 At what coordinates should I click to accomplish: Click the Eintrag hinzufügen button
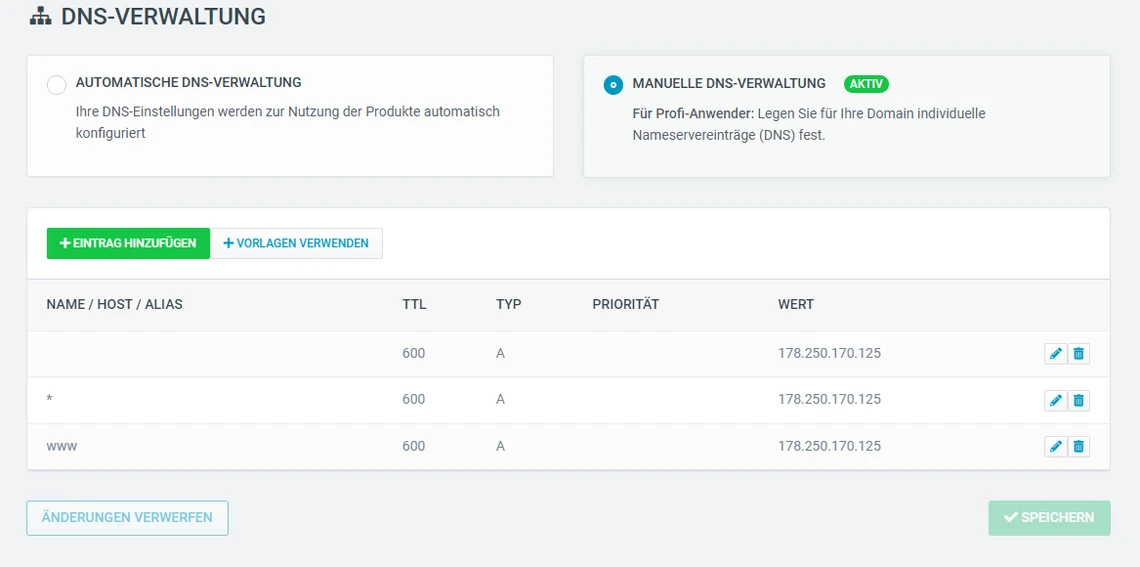point(128,243)
